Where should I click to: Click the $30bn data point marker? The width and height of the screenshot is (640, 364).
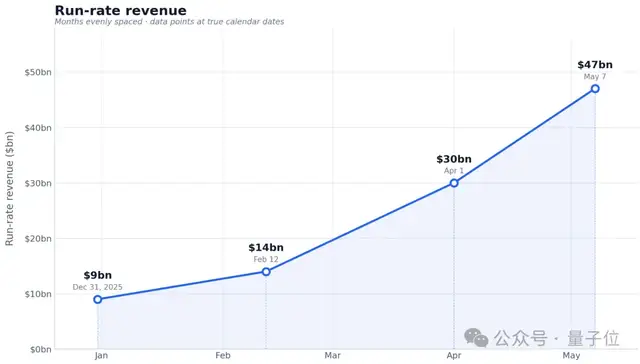(454, 183)
